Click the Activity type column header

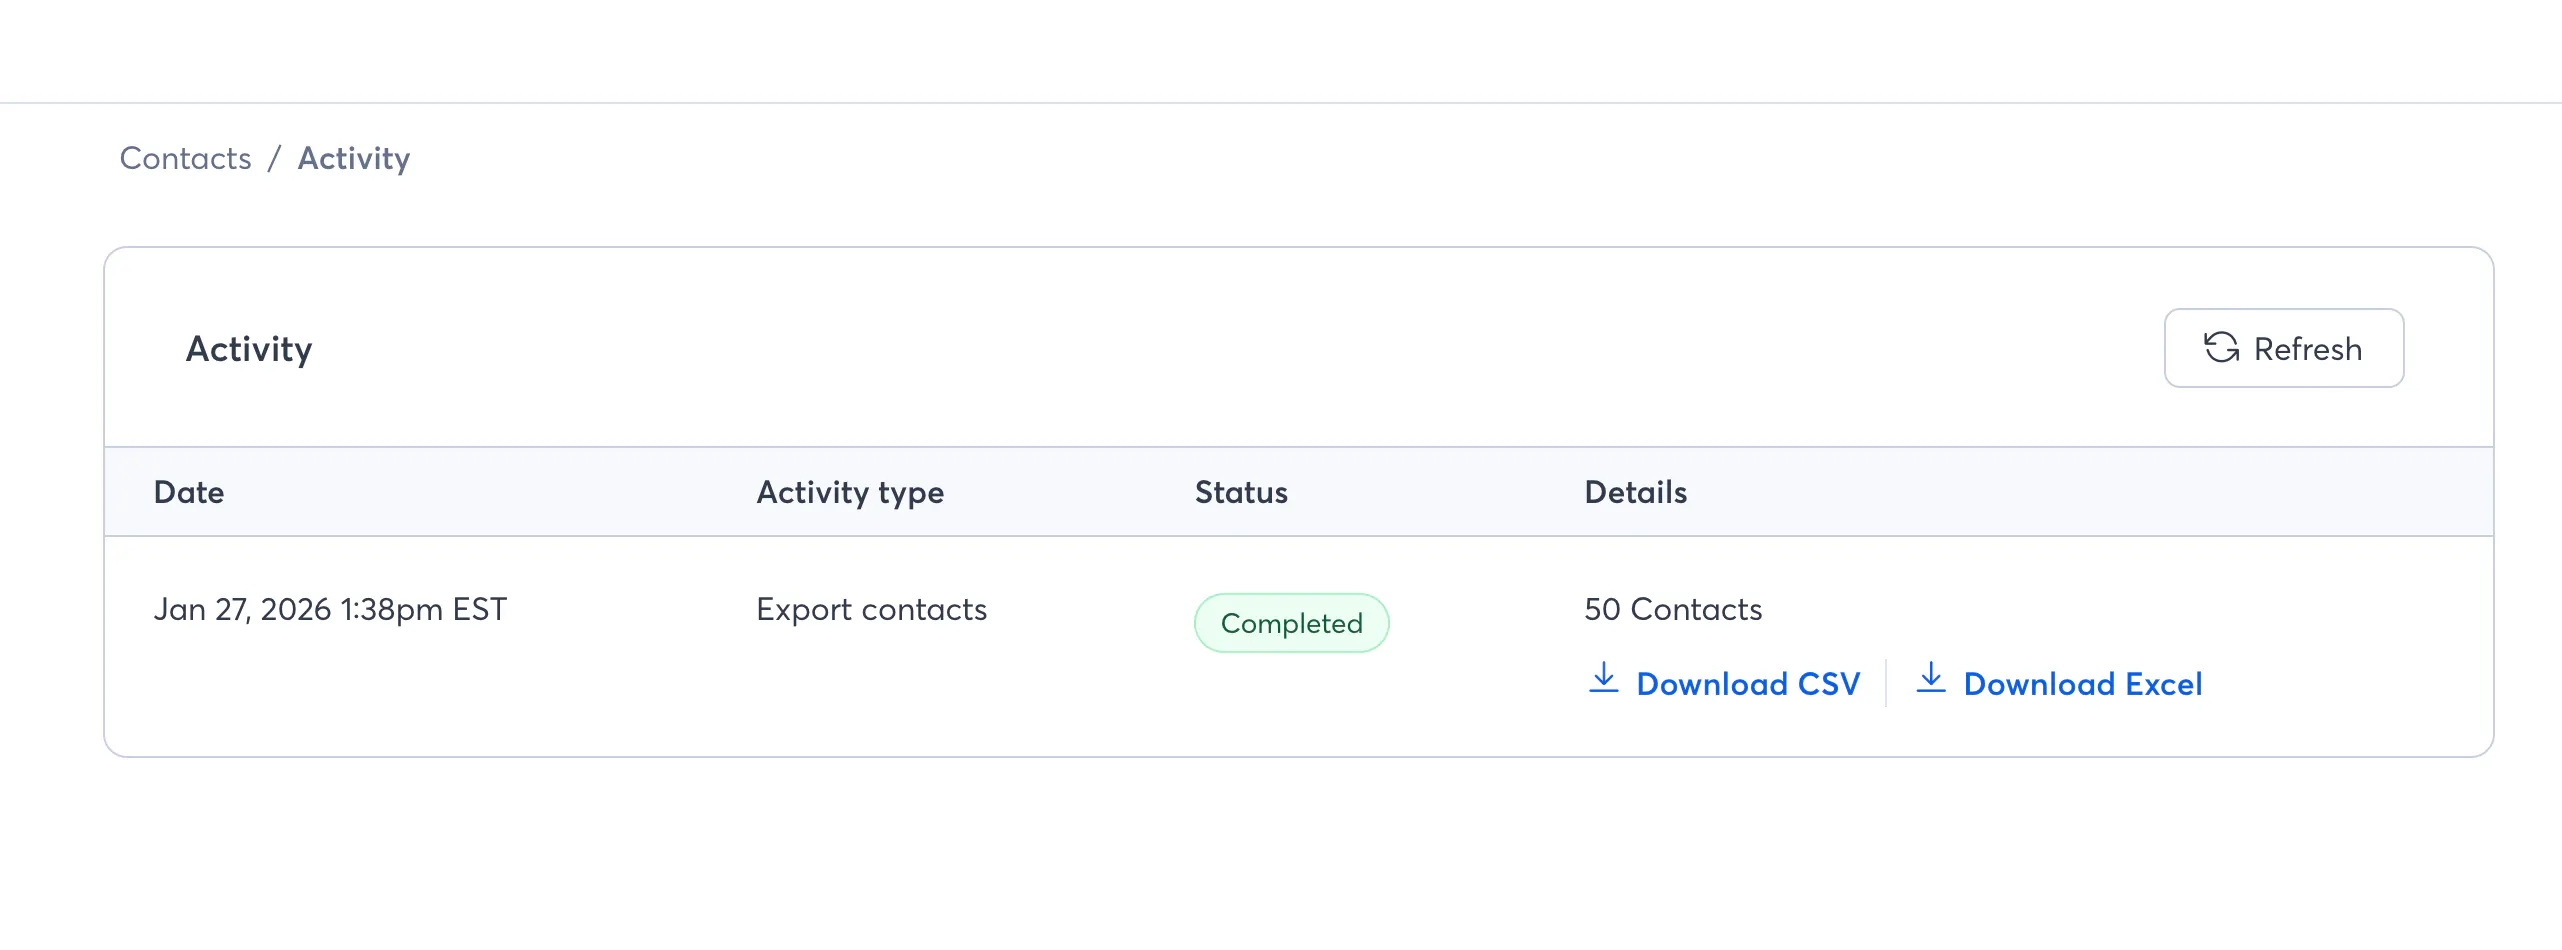pos(850,492)
